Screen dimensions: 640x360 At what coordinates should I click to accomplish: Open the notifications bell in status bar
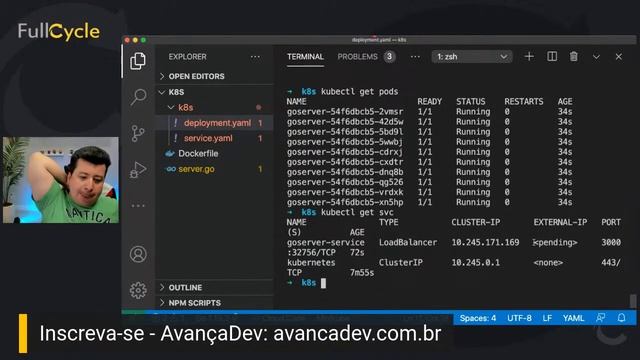click(x=621, y=318)
